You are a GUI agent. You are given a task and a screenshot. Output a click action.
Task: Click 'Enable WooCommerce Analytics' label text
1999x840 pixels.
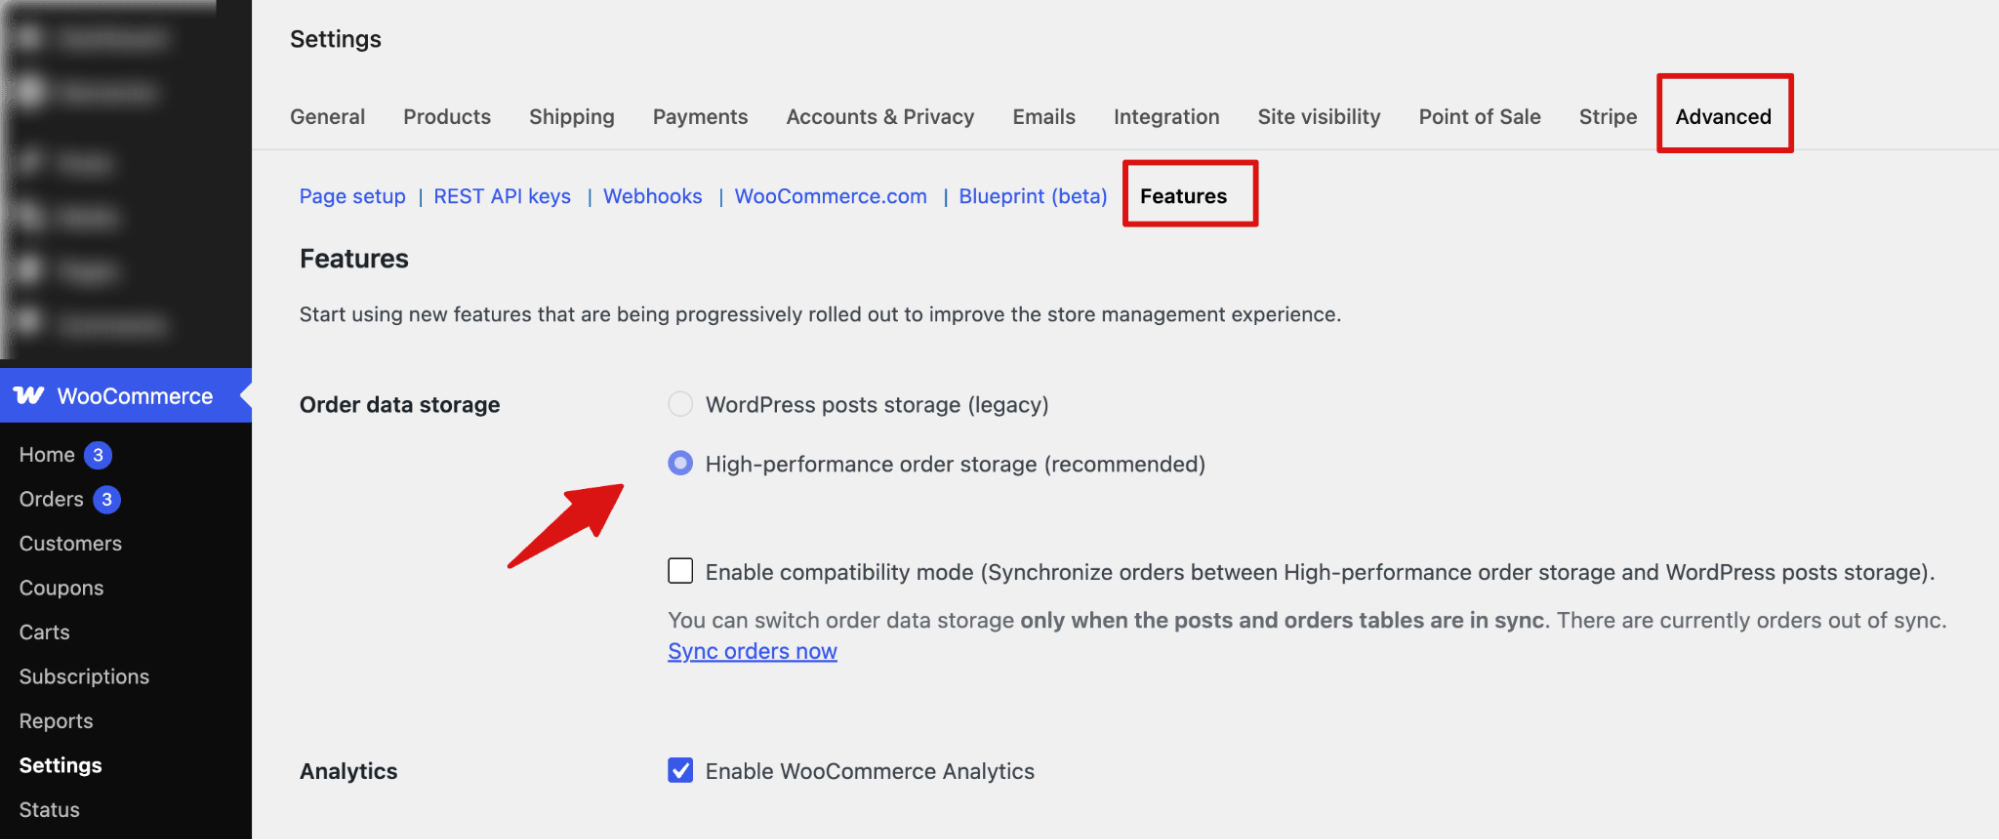(870, 771)
